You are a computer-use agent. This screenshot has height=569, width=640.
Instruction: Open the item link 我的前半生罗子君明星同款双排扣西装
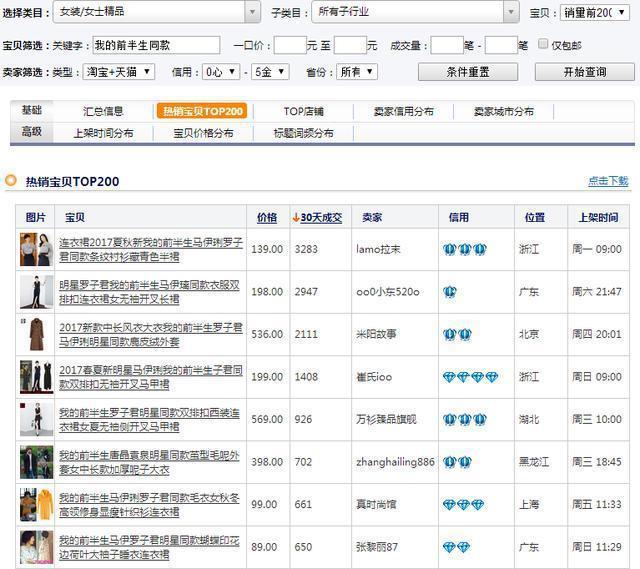(149, 419)
